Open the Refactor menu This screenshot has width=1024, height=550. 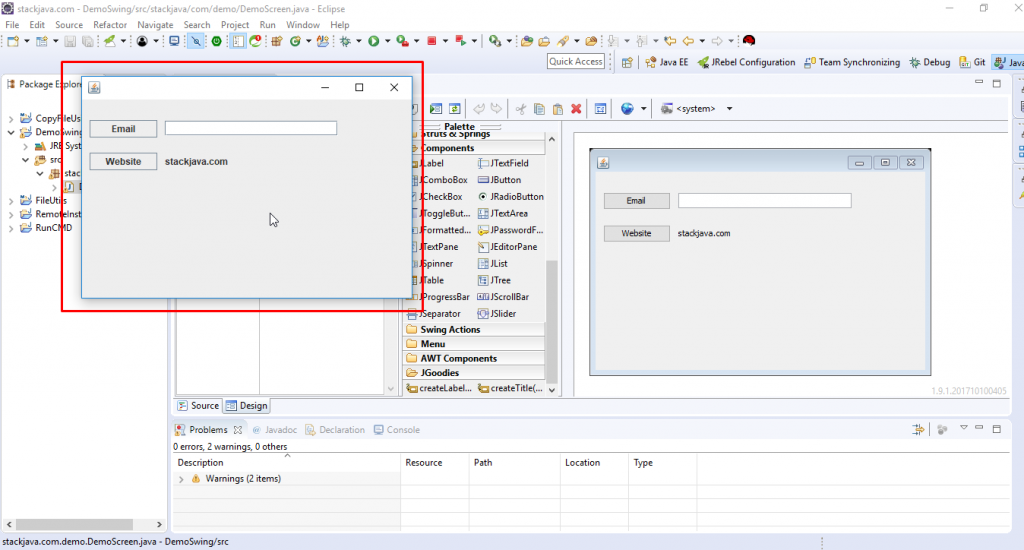click(x=110, y=25)
